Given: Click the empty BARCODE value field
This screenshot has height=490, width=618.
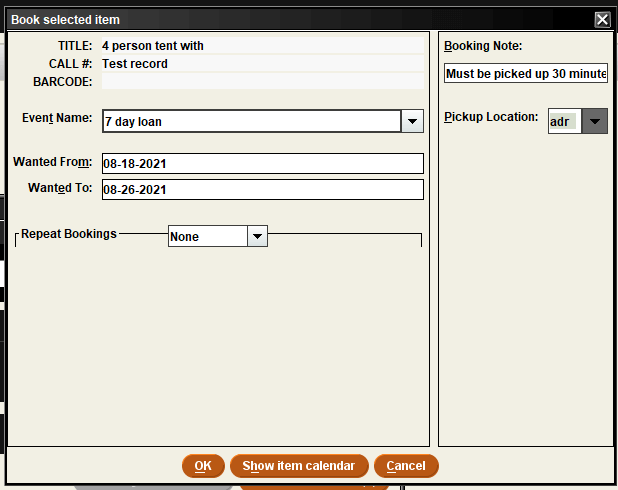Looking at the screenshot, I should 263,81.
